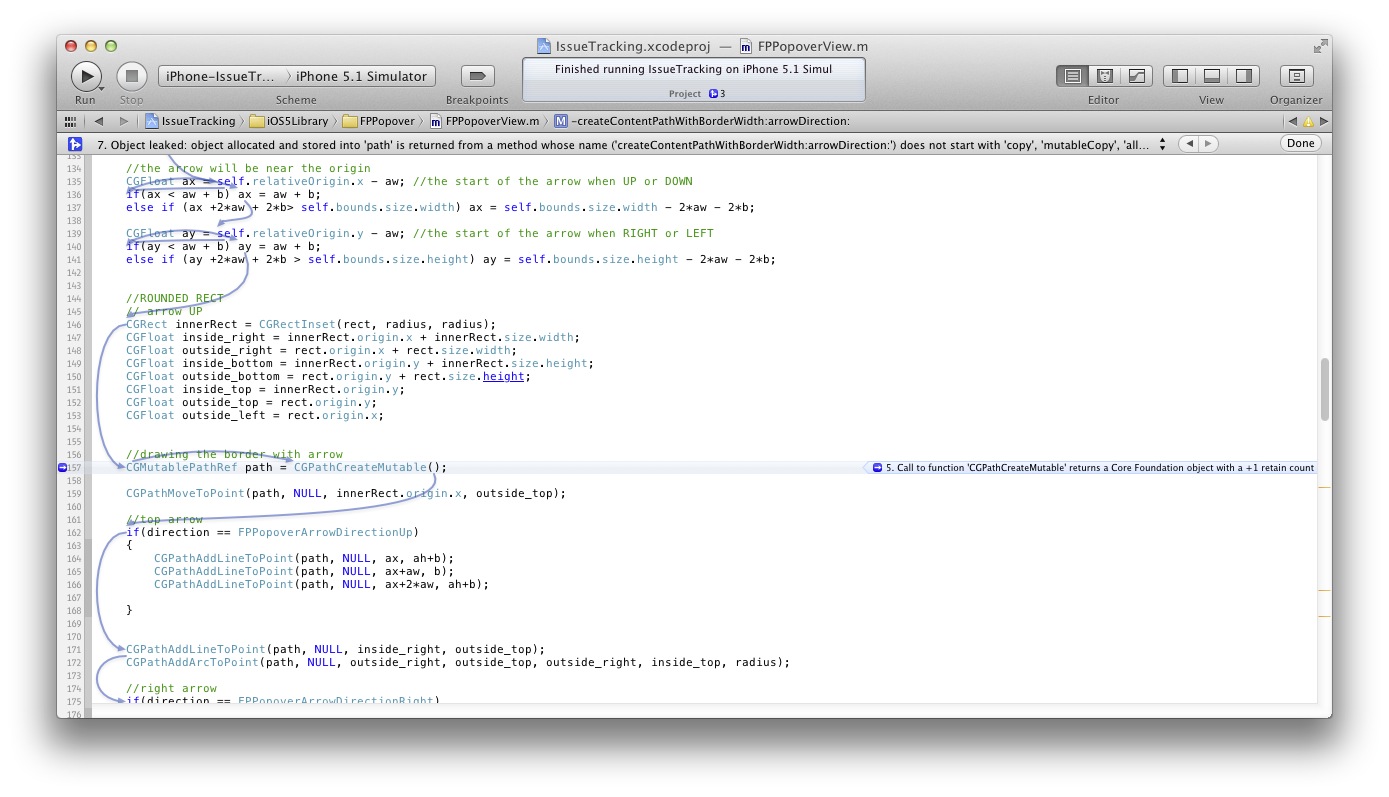Click the activity status Finished running text
The image size is (1389, 797).
point(693,69)
